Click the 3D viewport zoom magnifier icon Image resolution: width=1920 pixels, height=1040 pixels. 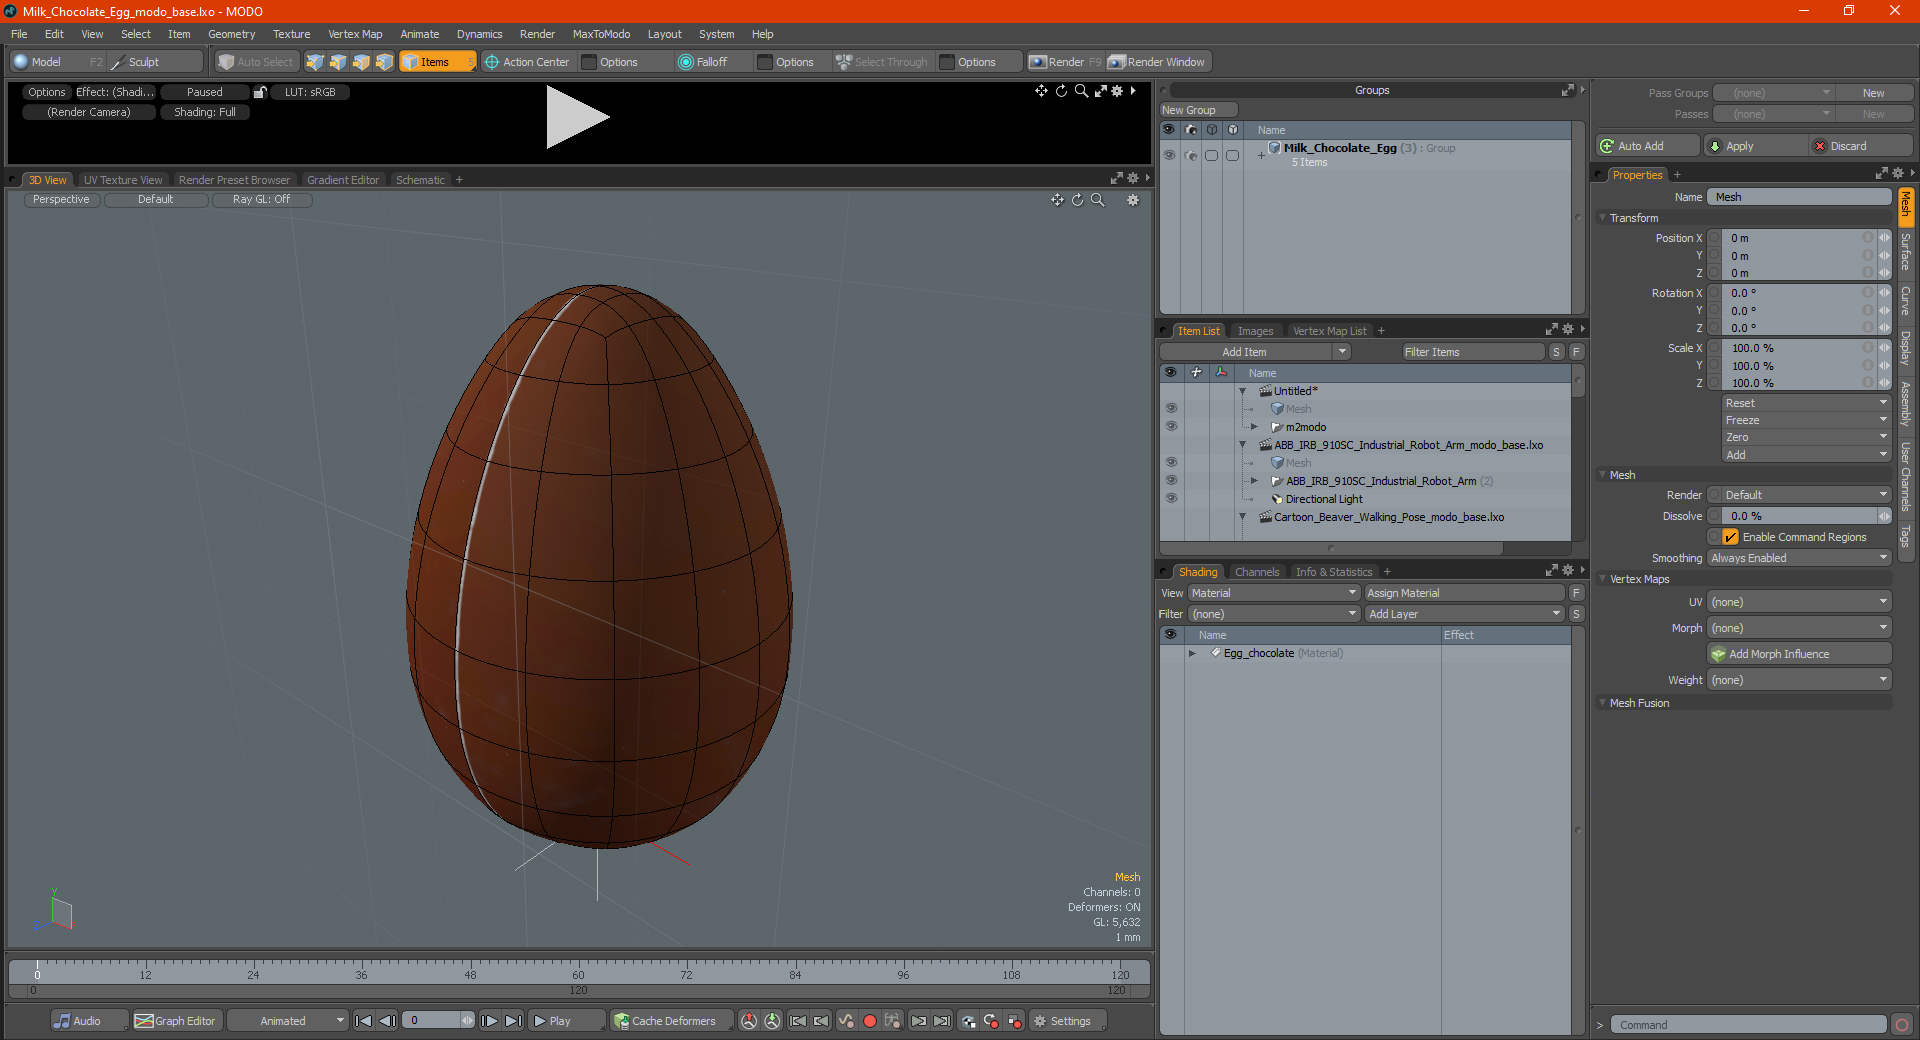1098,200
